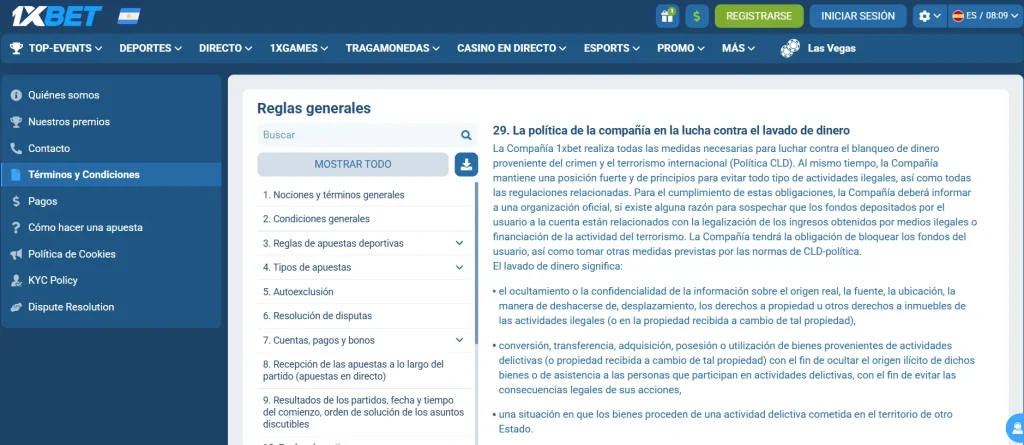The width and height of the screenshot is (1024, 445).
Task: Open rule 2. Condiciones generales
Action: [x=364, y=219]
